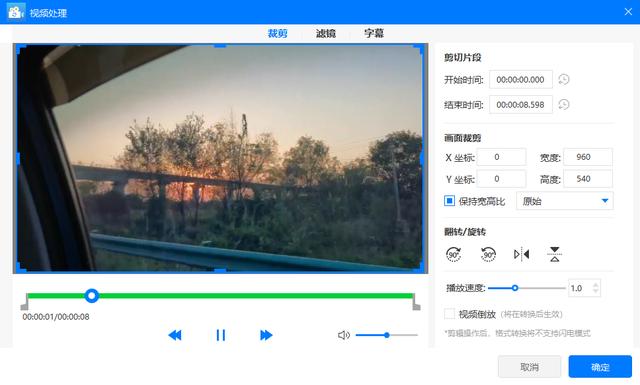640x385 pixels.
Task: Click the X 坐标 input field
Action: (501, 157)
